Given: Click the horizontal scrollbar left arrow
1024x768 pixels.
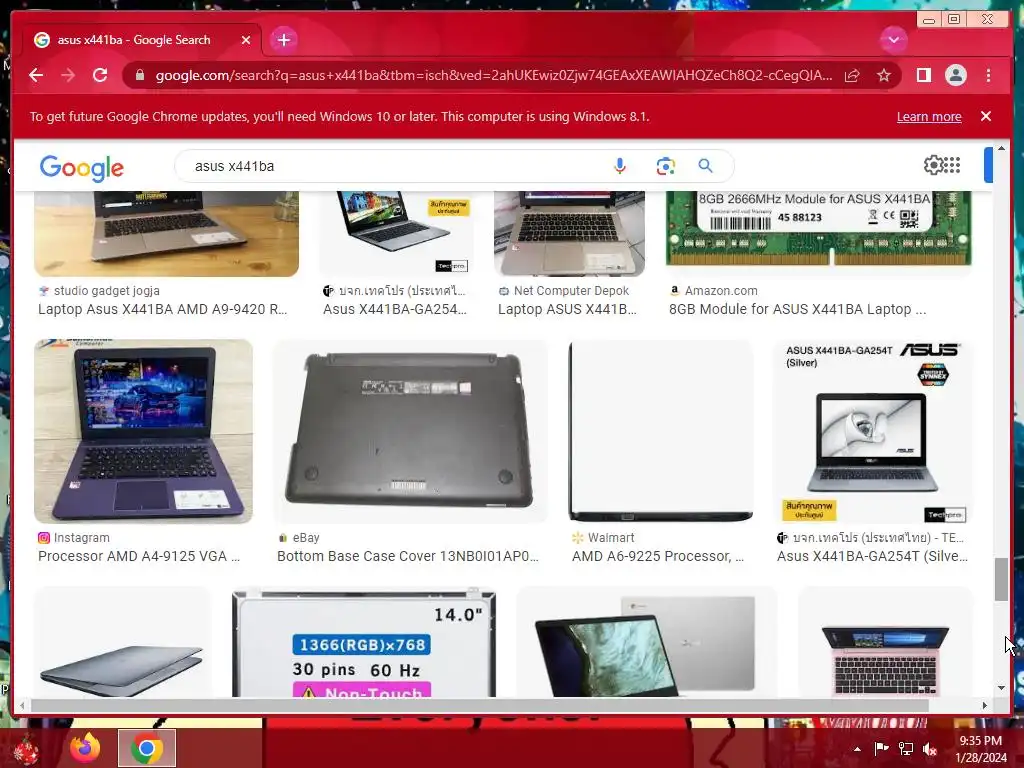Looking at the screenshot, I should tap(22, 705).
